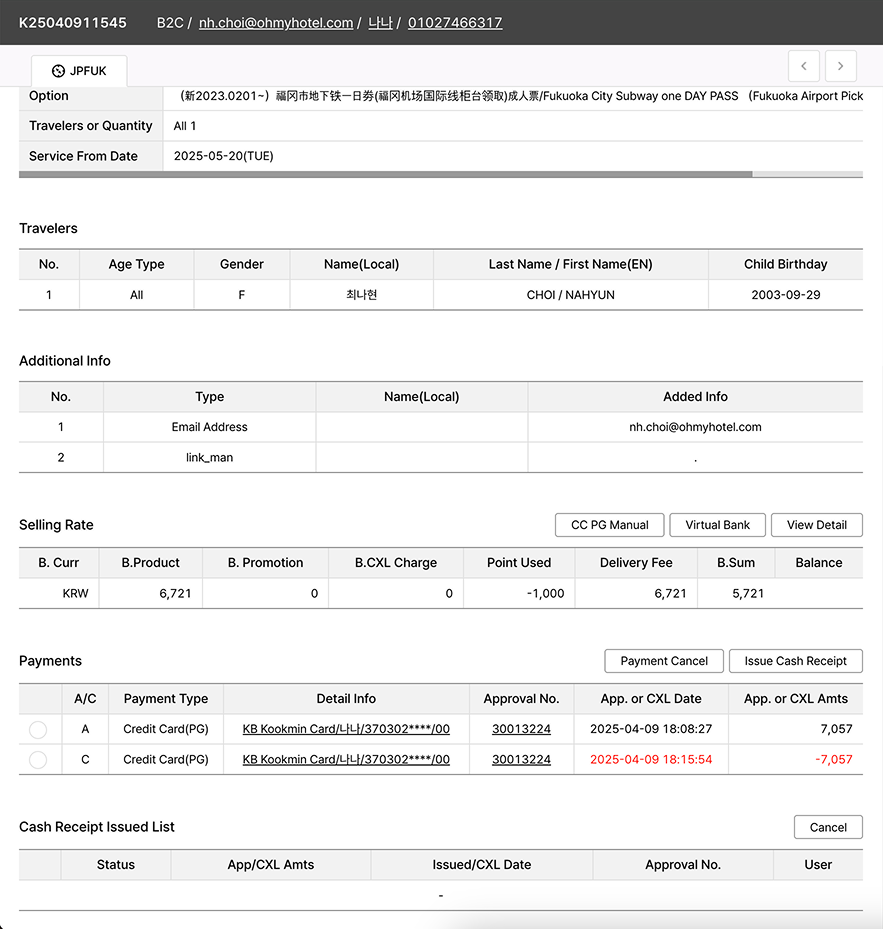Open the CC PG Manual button
Screen dimensions: 883x929
pos(609,525)
